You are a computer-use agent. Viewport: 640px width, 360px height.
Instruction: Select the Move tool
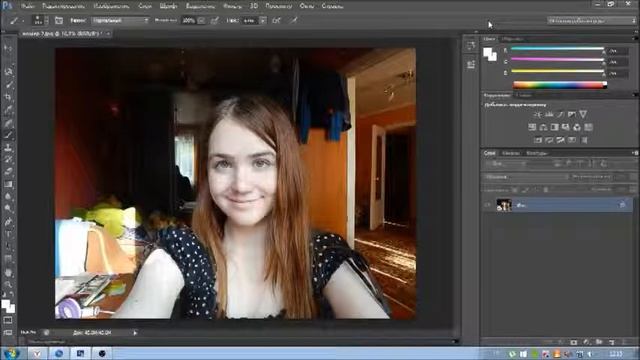[8, 48]
